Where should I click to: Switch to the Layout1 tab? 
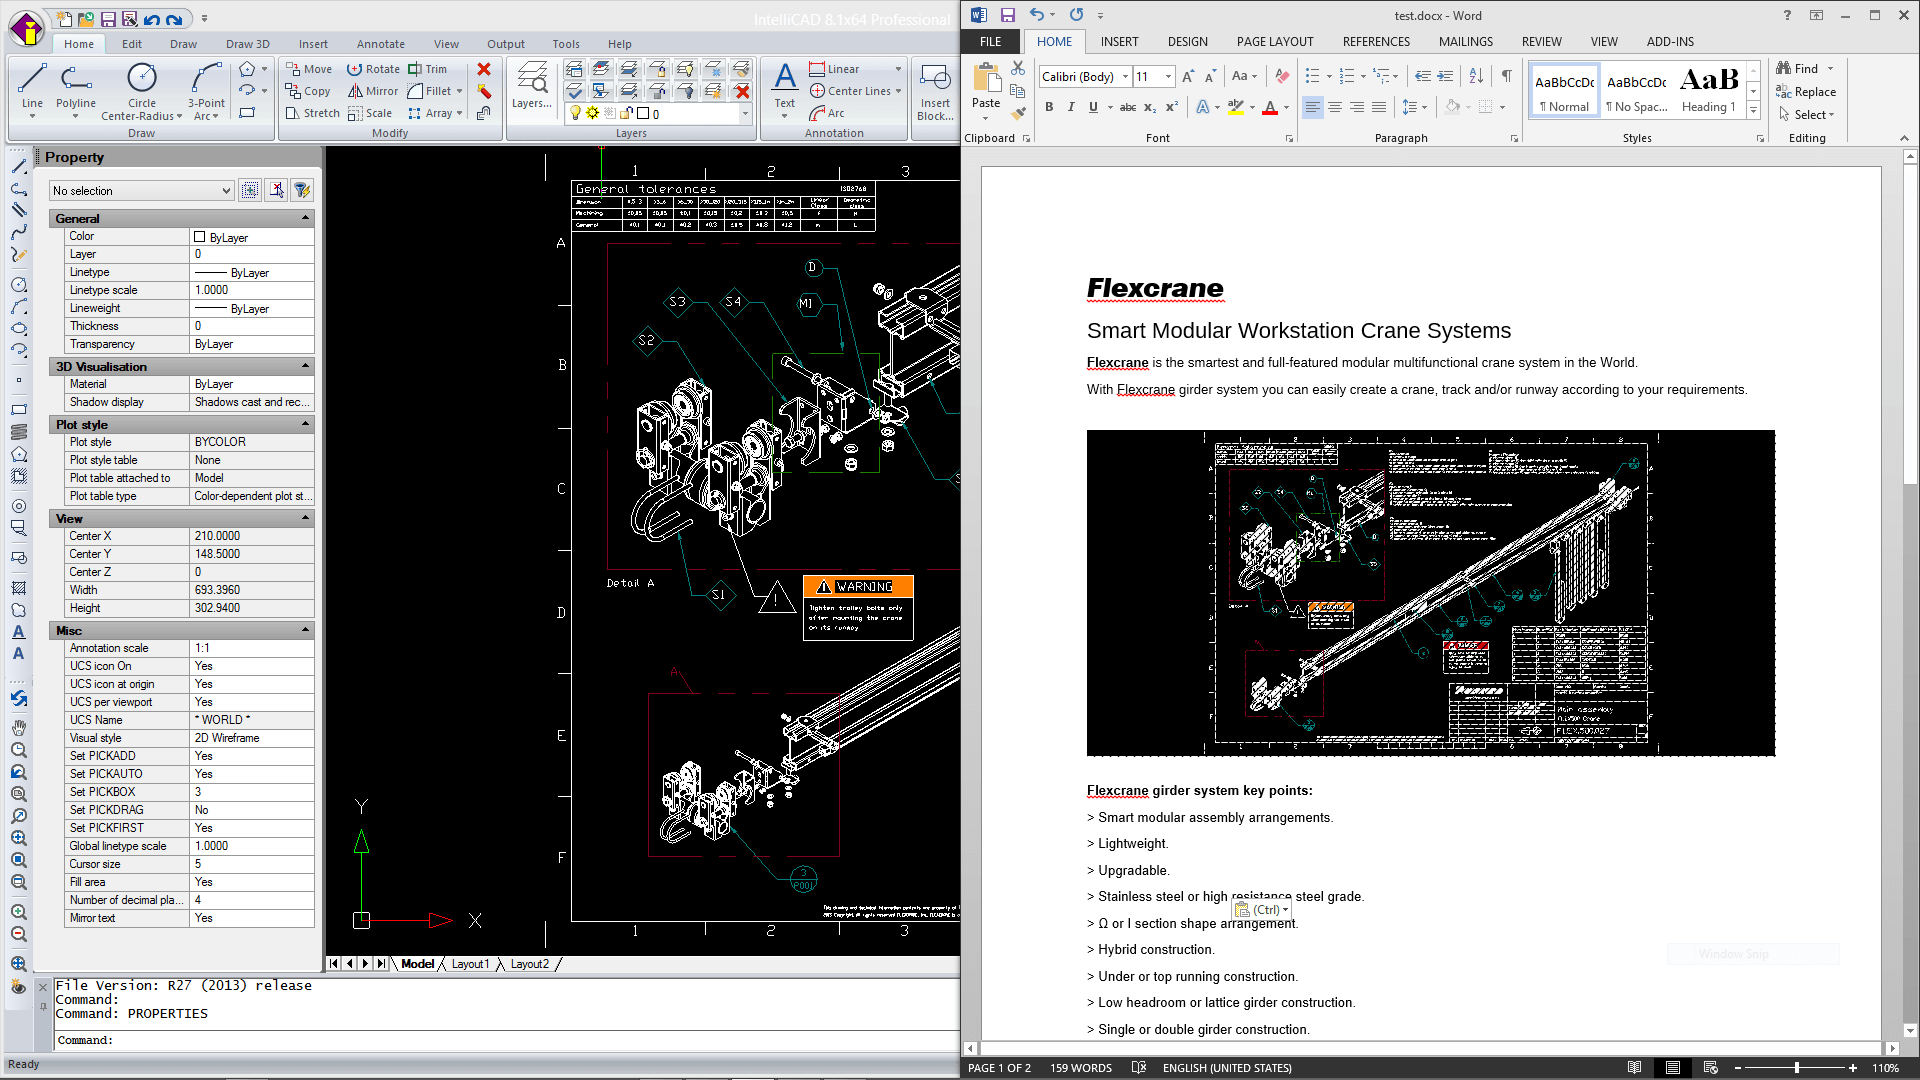[x=470, y=964]
